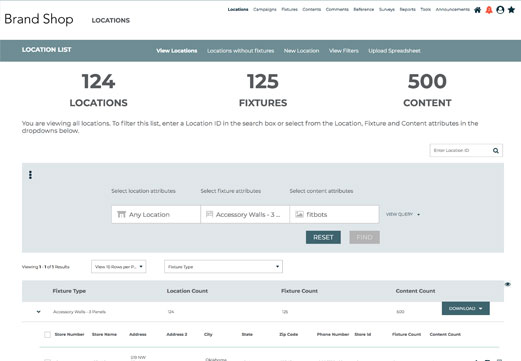Go to the New Location tab
The width and height of the screenshot is (521, 361).
pos(301,51)
